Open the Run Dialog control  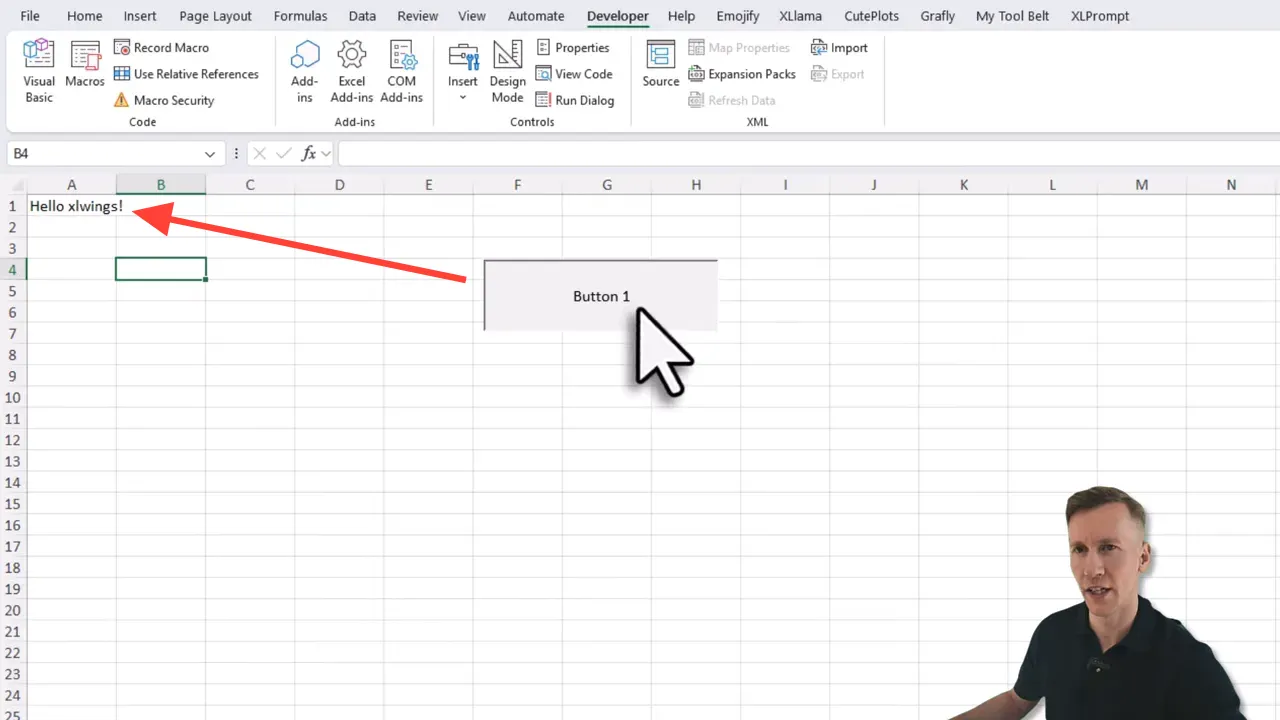pyautogui.click(x=576, y=99)
